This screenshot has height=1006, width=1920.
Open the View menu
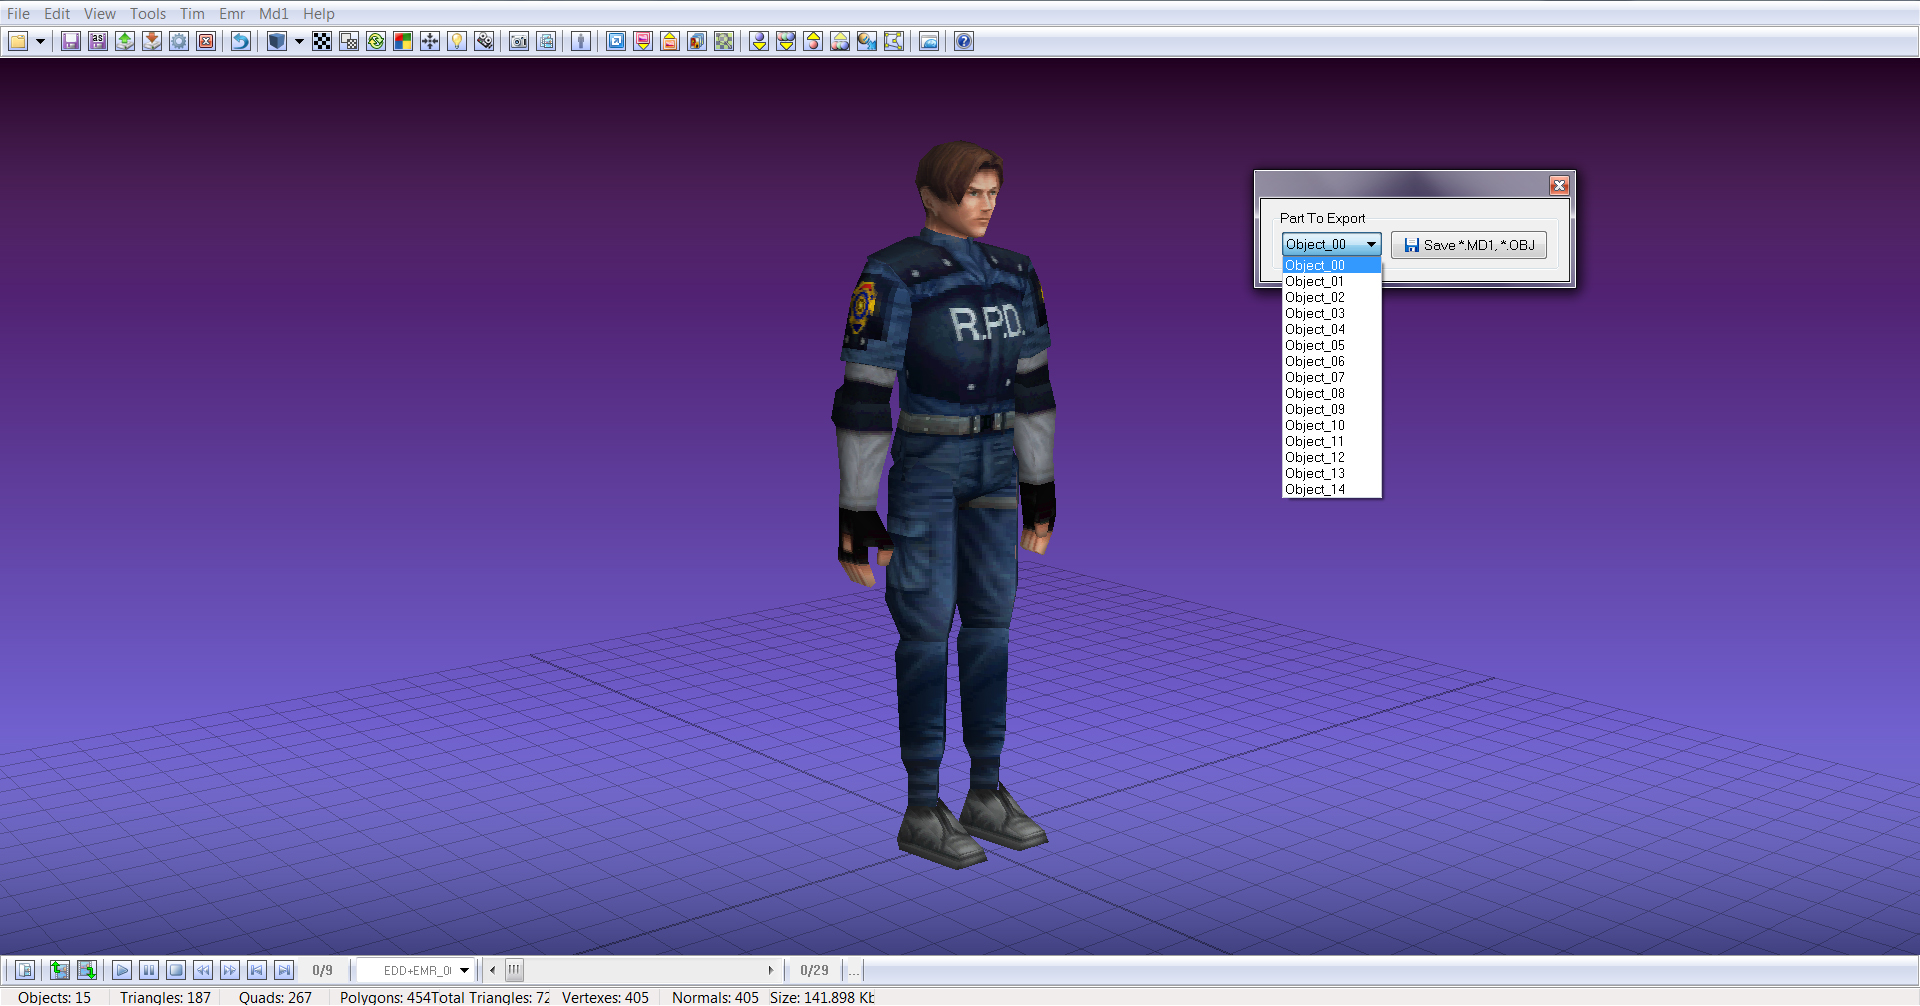pyautogui.click(x=100, y=13)
